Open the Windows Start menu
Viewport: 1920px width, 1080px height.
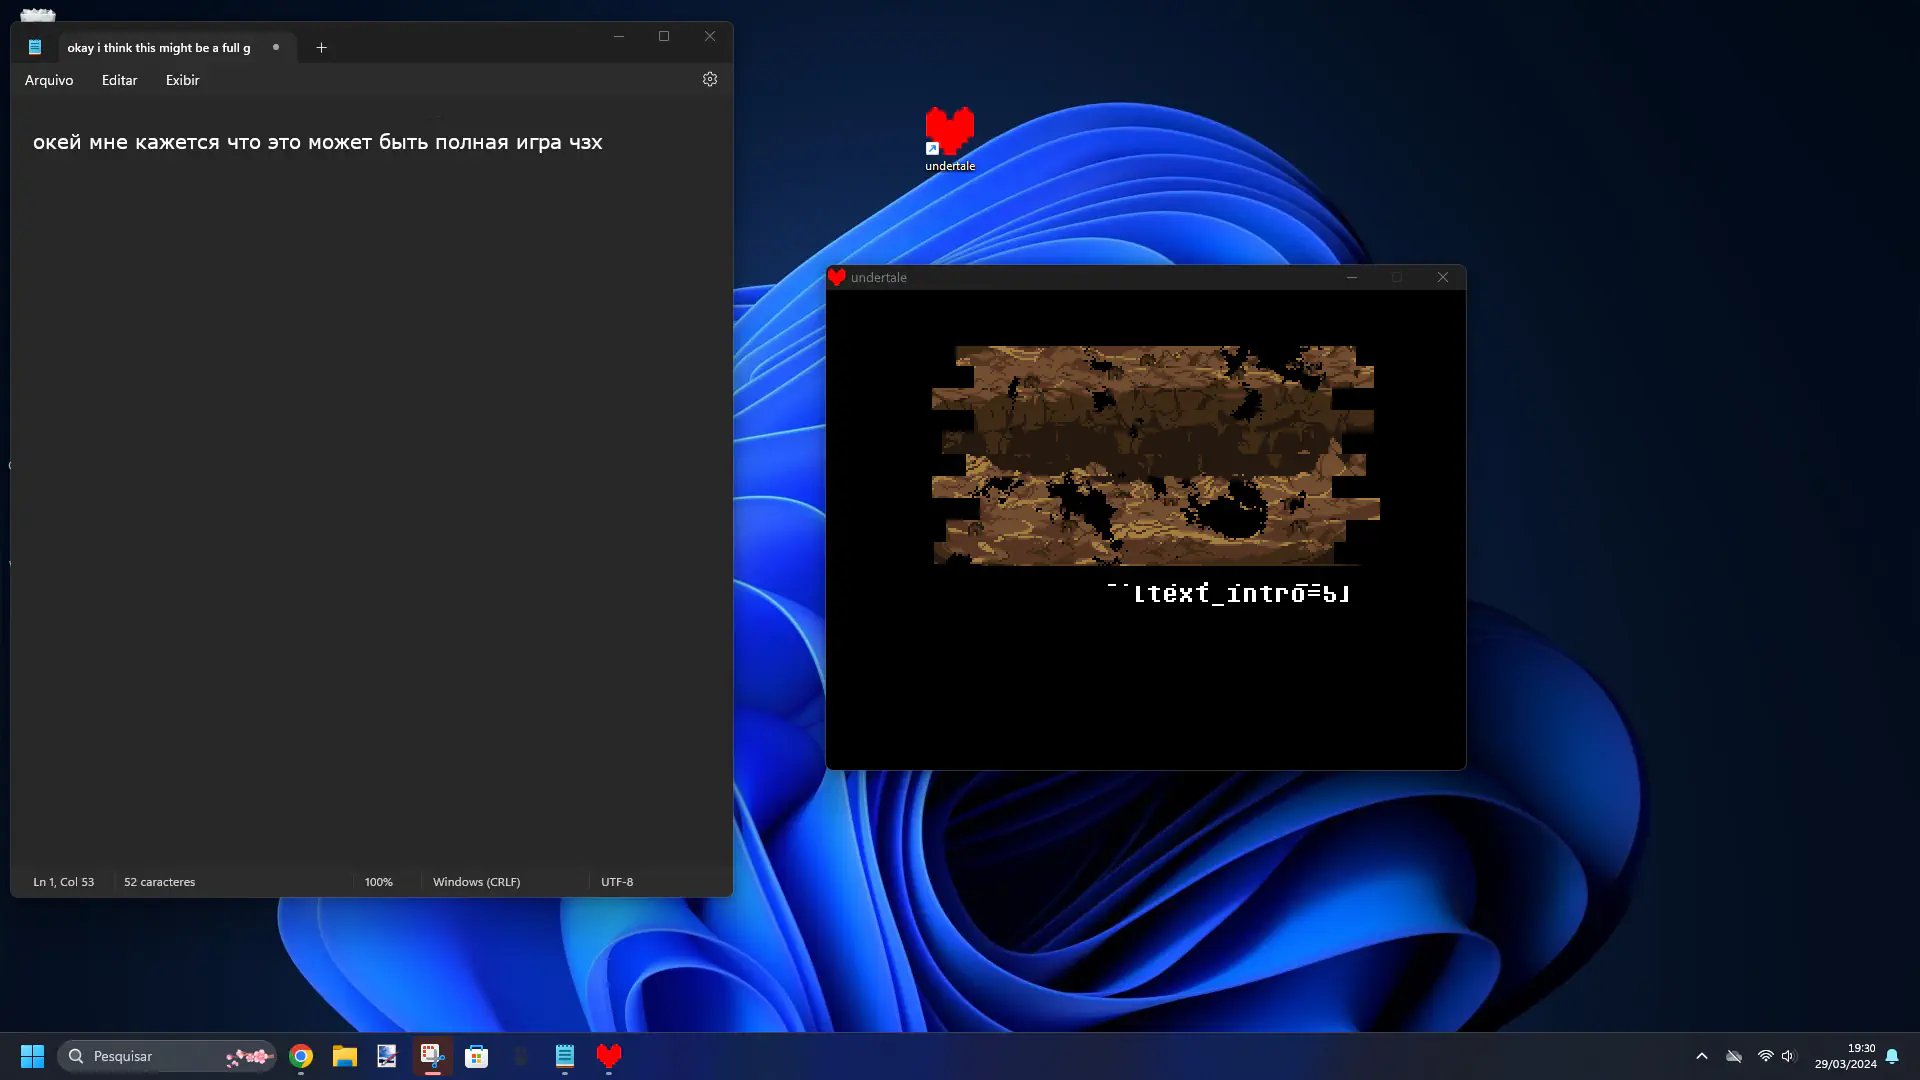[x=32, y=1056]
